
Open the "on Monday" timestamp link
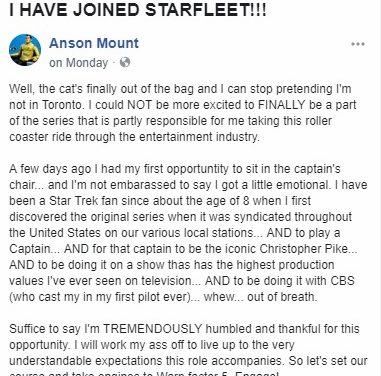79,63
